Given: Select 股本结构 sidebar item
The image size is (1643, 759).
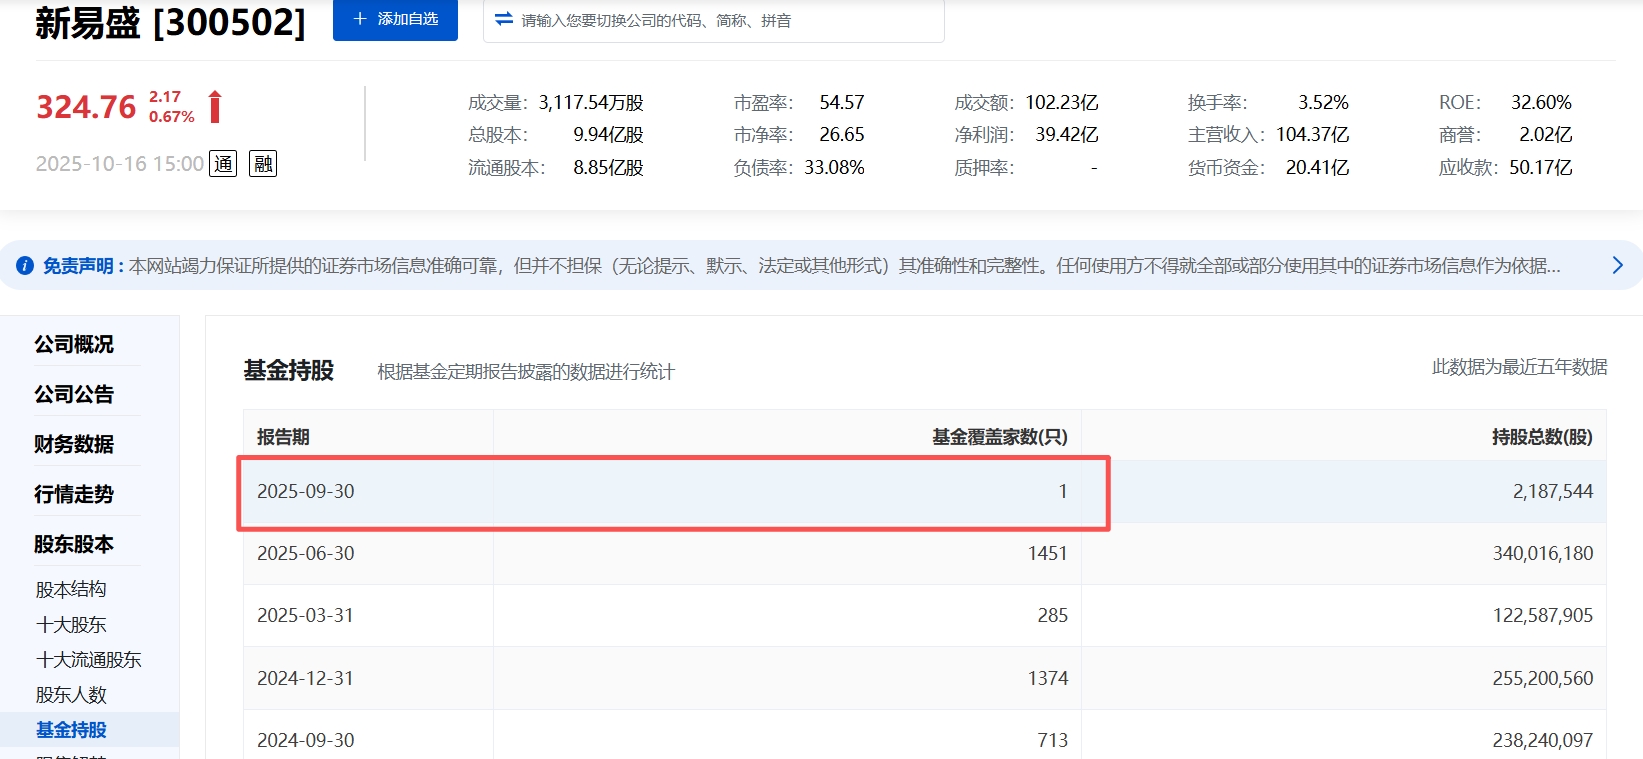Looking at the screenshot, I should click(x=71, y=589).
